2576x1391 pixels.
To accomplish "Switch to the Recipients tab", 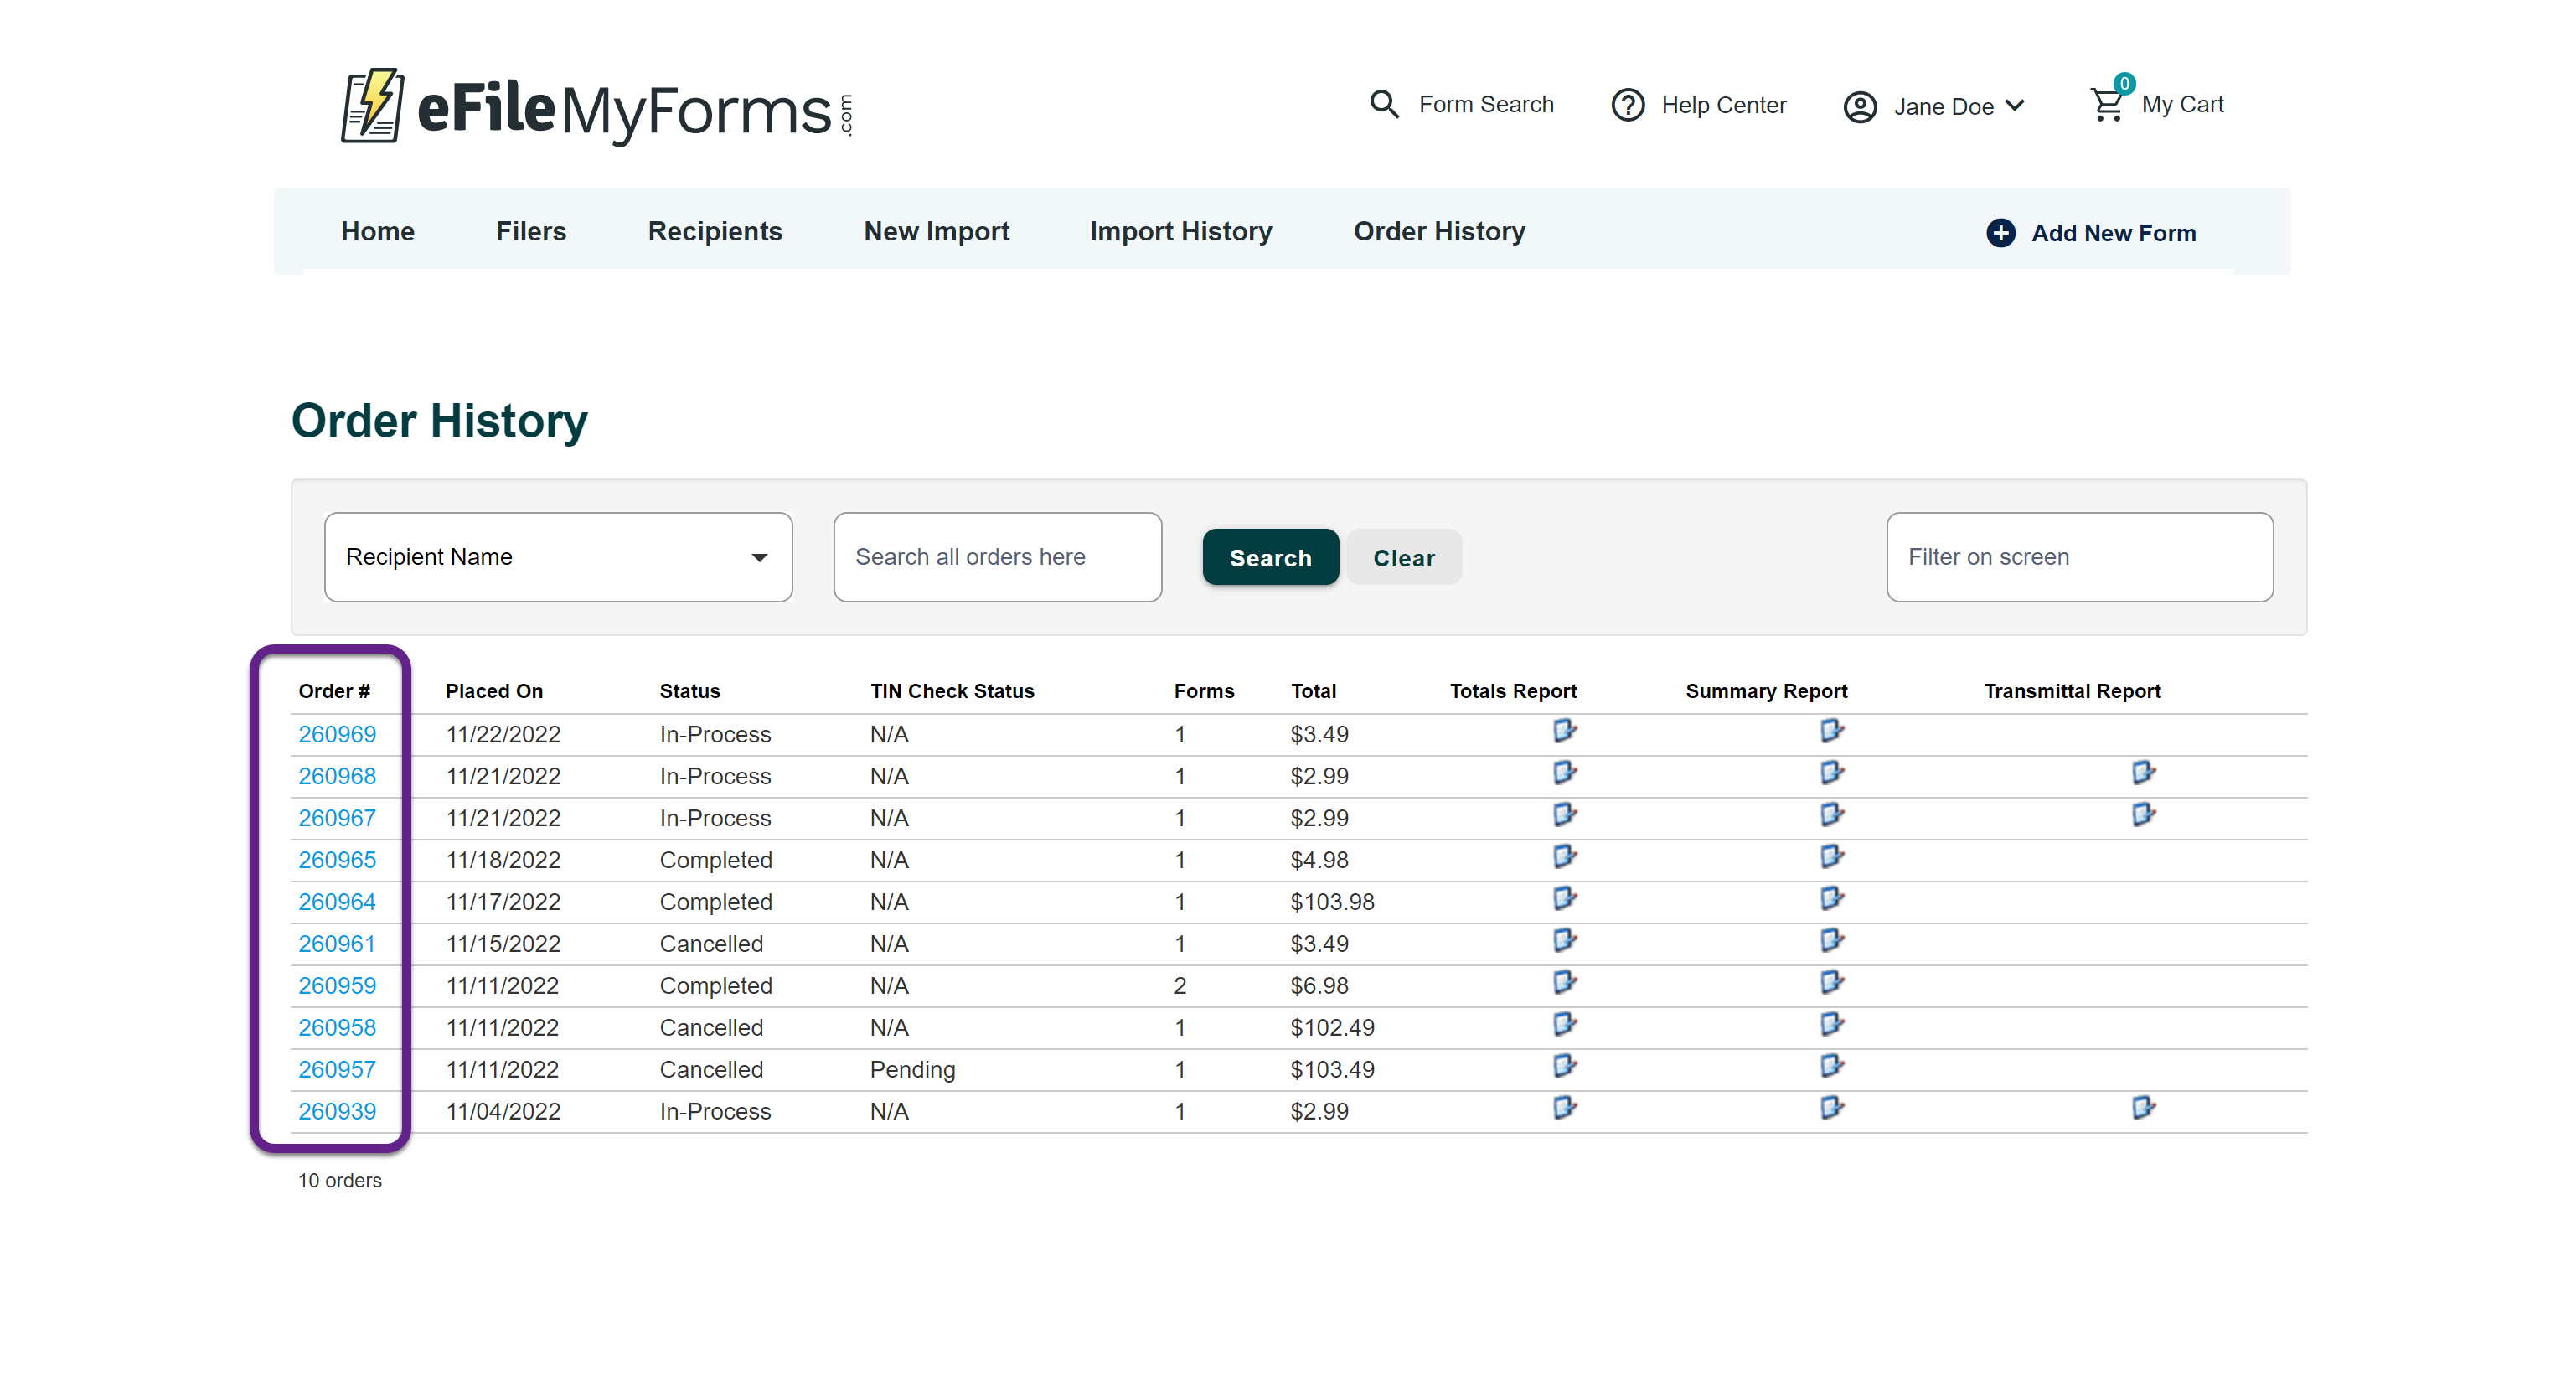I will (714, 231).
